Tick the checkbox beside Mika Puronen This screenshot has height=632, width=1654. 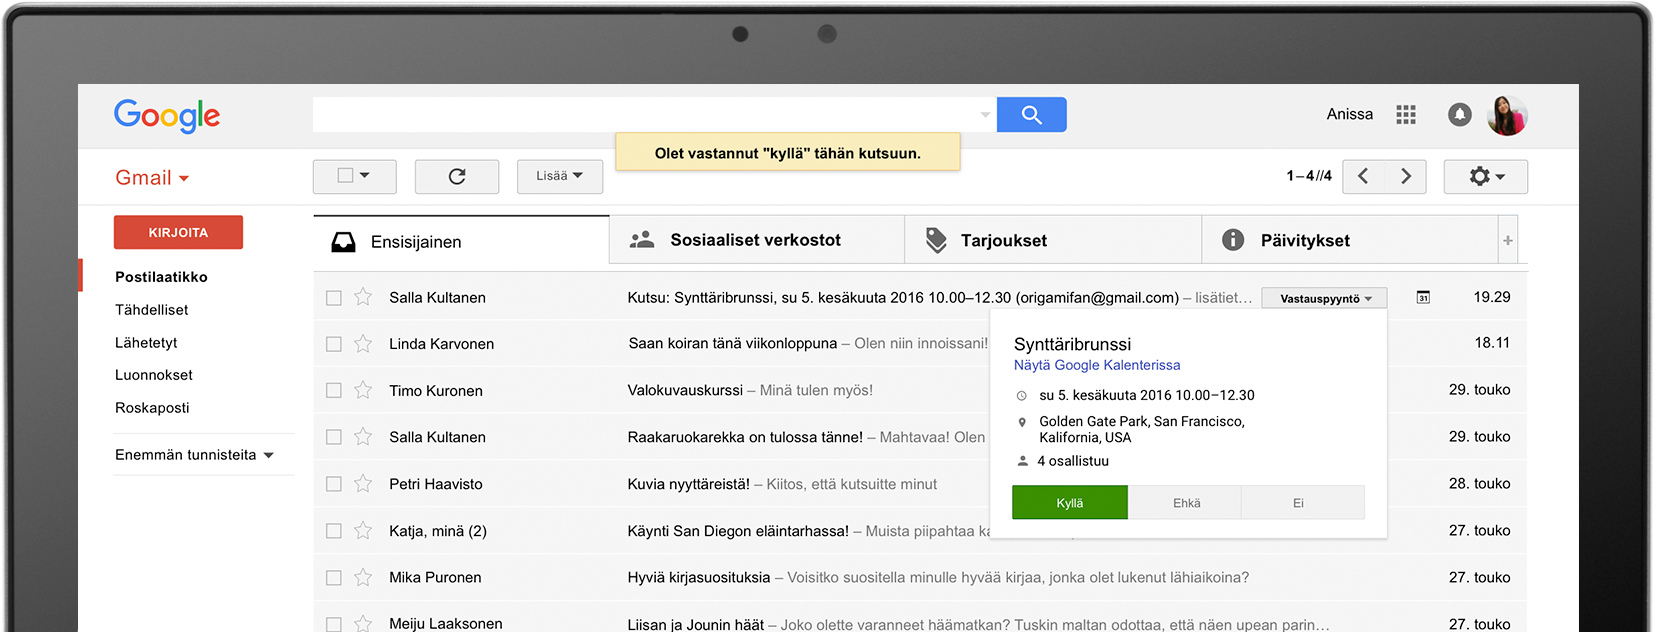tap(334, 578)
